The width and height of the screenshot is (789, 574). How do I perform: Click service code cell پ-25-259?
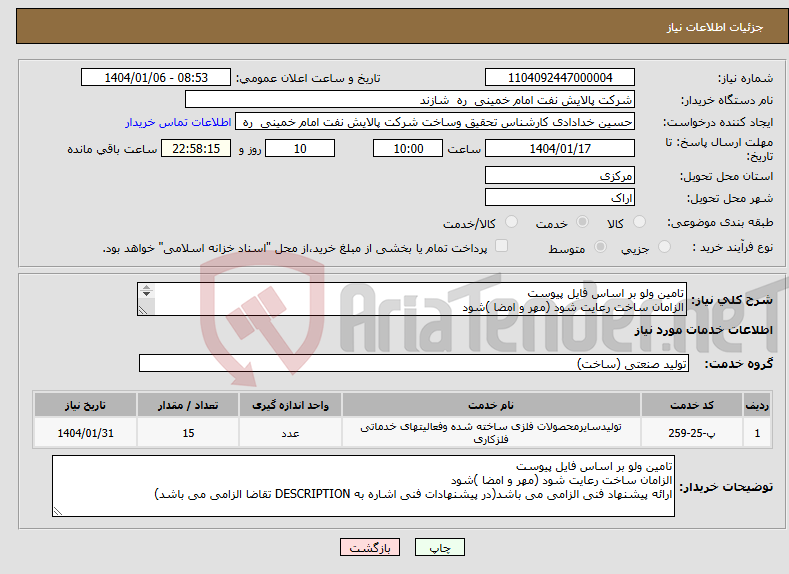click(692, 433)
